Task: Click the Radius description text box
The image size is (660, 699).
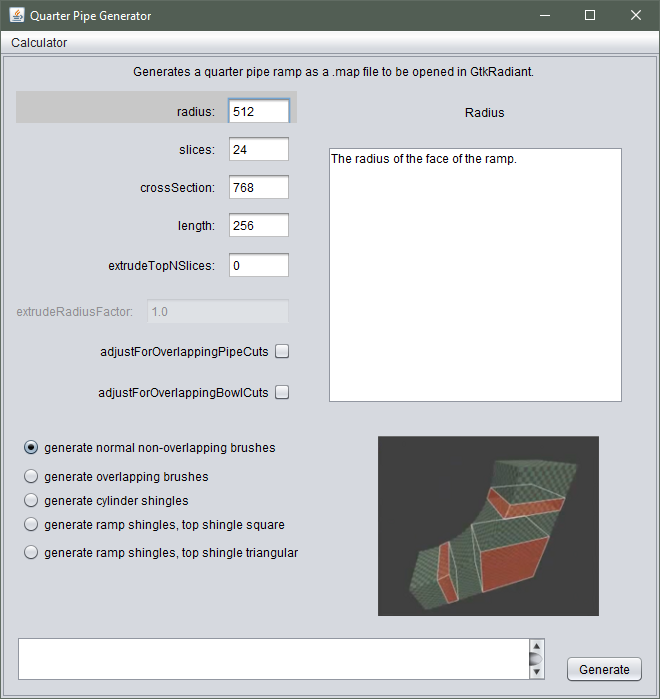Action: point(475,275)
